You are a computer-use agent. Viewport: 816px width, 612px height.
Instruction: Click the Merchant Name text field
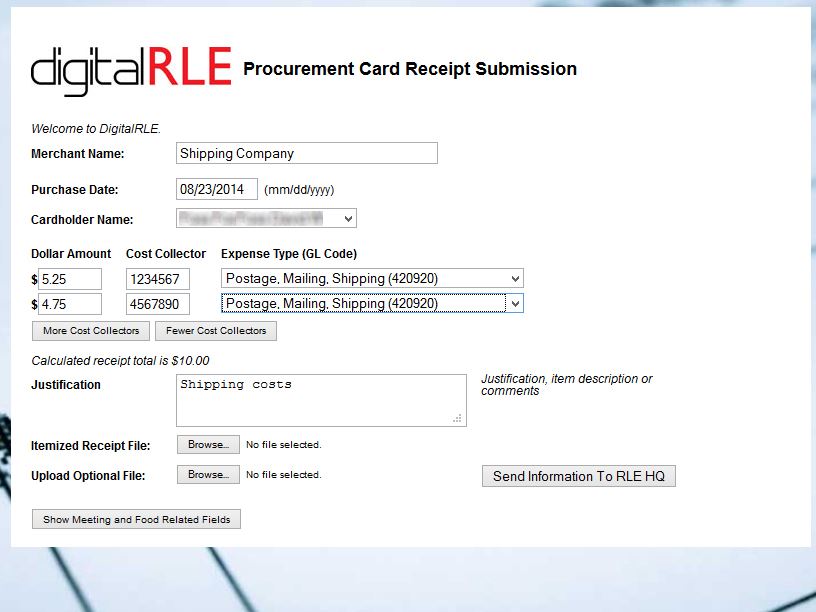point(306,153)
